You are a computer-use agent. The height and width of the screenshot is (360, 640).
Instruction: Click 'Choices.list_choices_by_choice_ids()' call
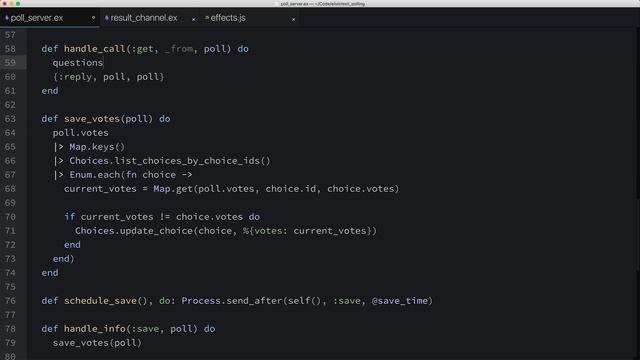tap(170, 161)
